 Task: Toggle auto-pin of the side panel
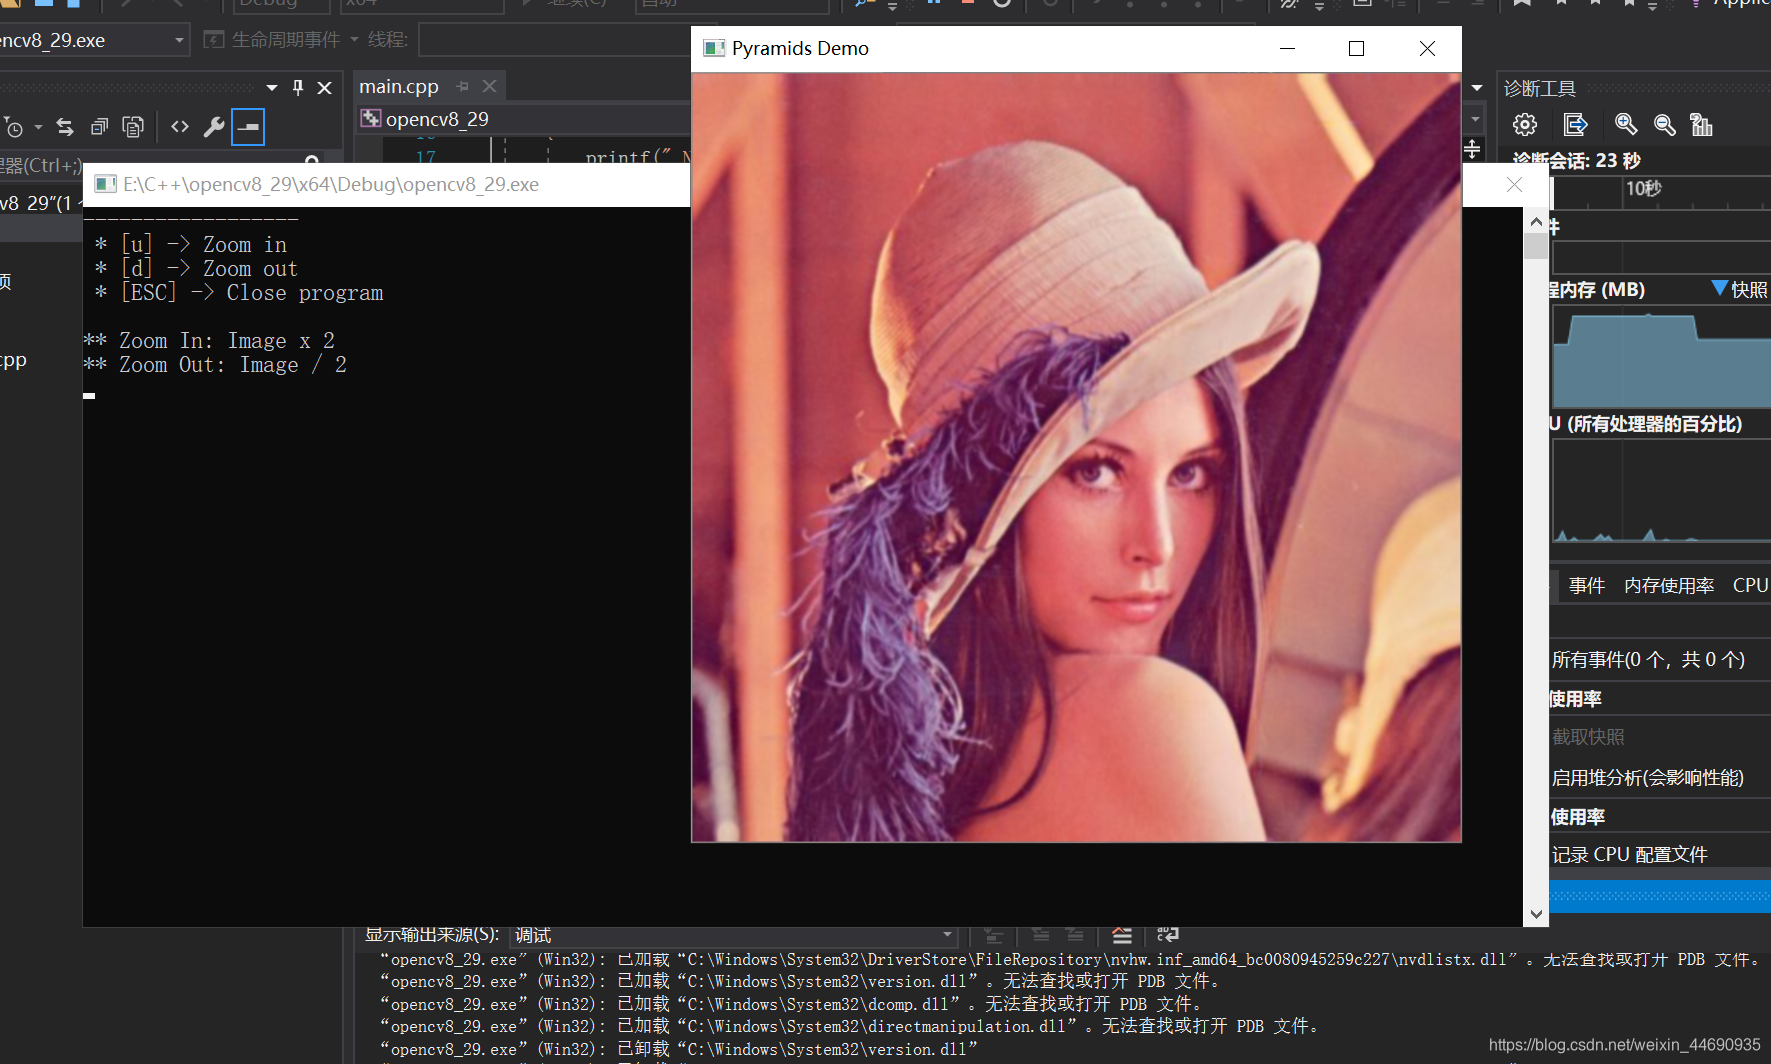(297, 87)
